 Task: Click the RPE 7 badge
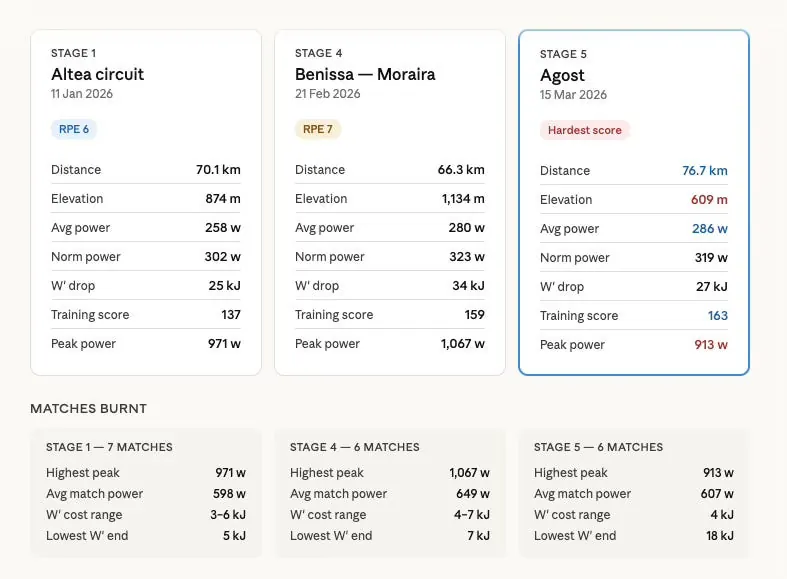pyautogui.click(x=318, y=129)
